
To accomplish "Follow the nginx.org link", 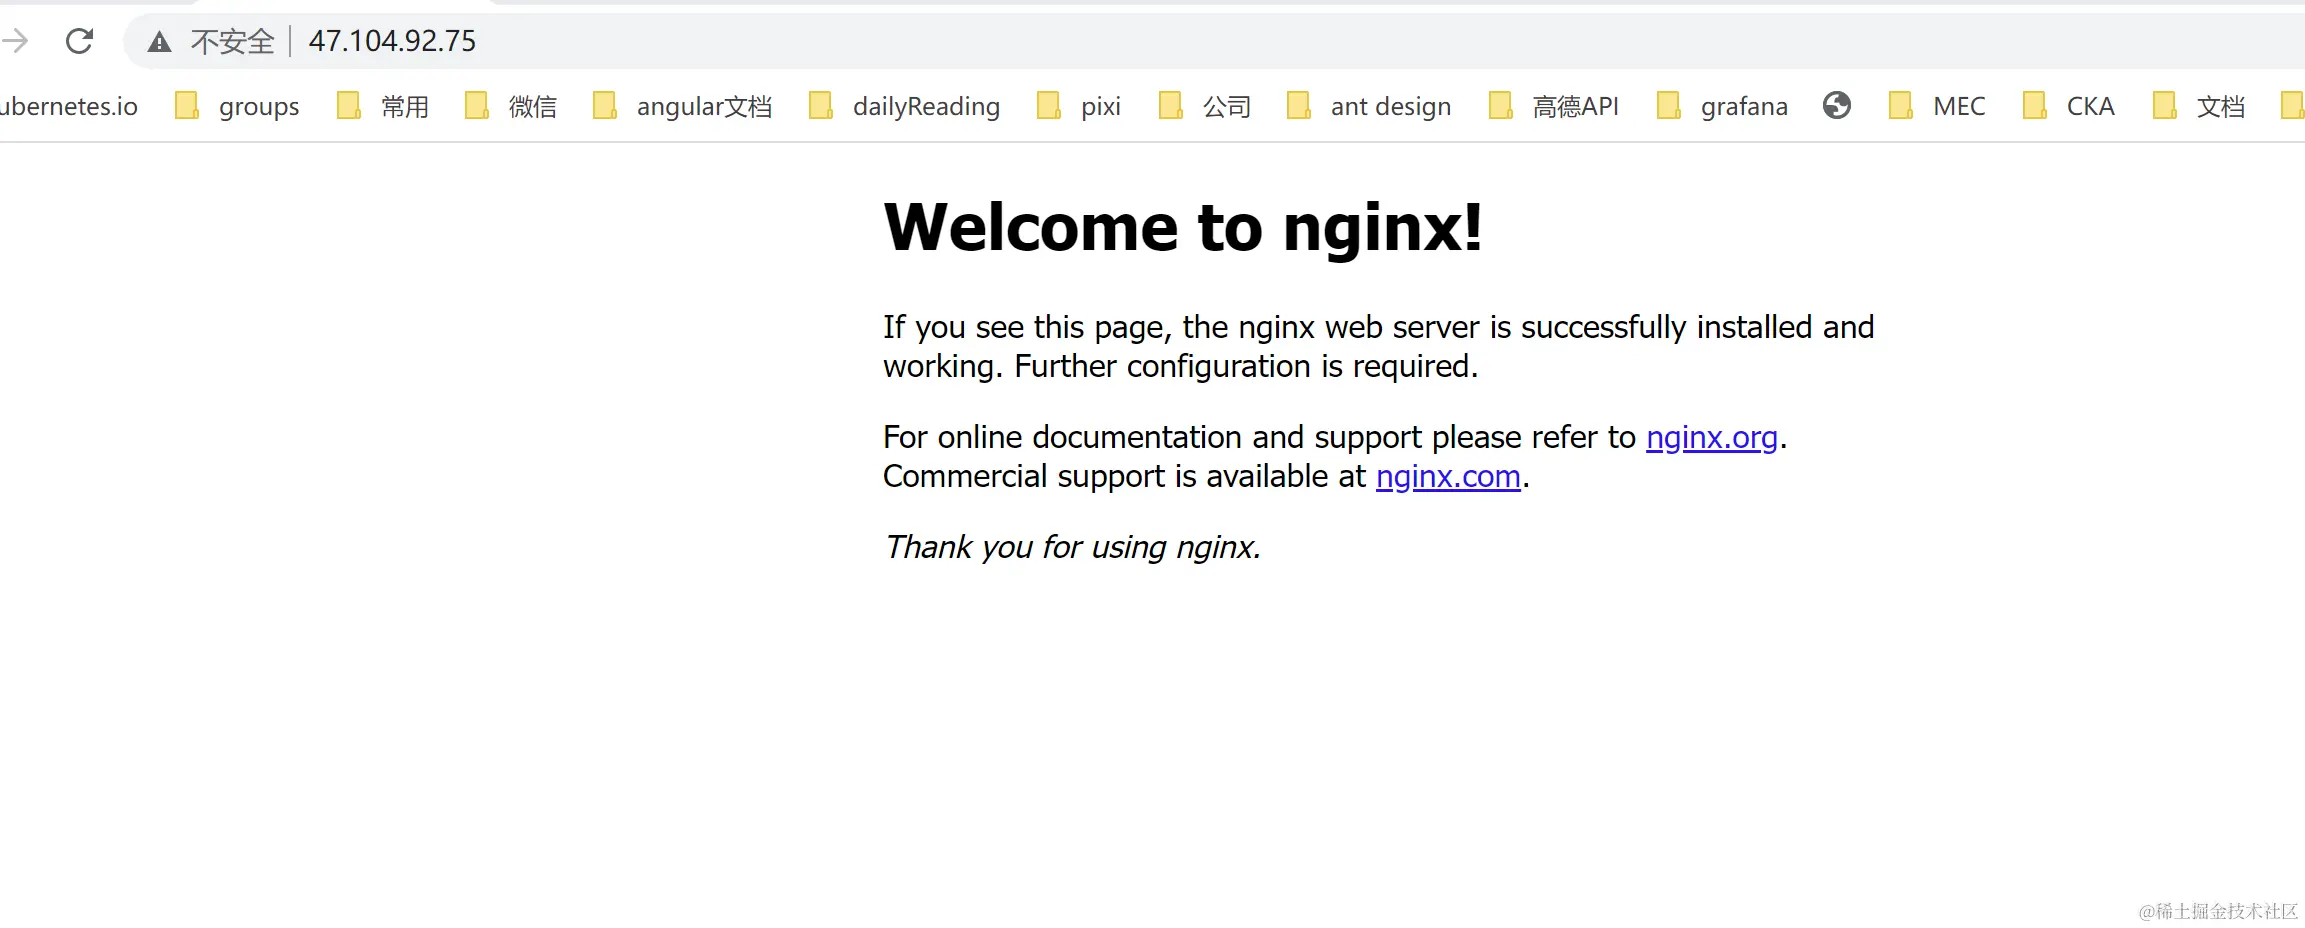I will [x=1711, y=437].
